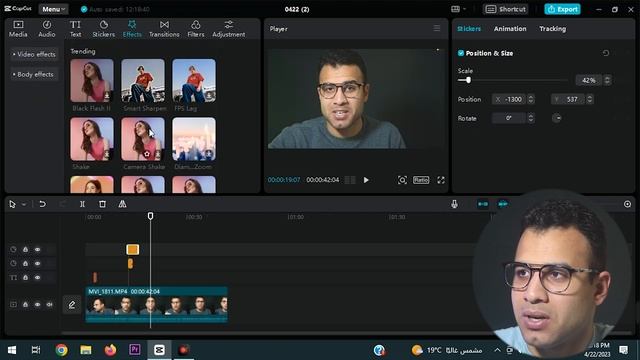Image resolution: width=640 pixels, height=360 pixels.
Task: Click the timeline playhead marker
Action: tap(150, 216)
